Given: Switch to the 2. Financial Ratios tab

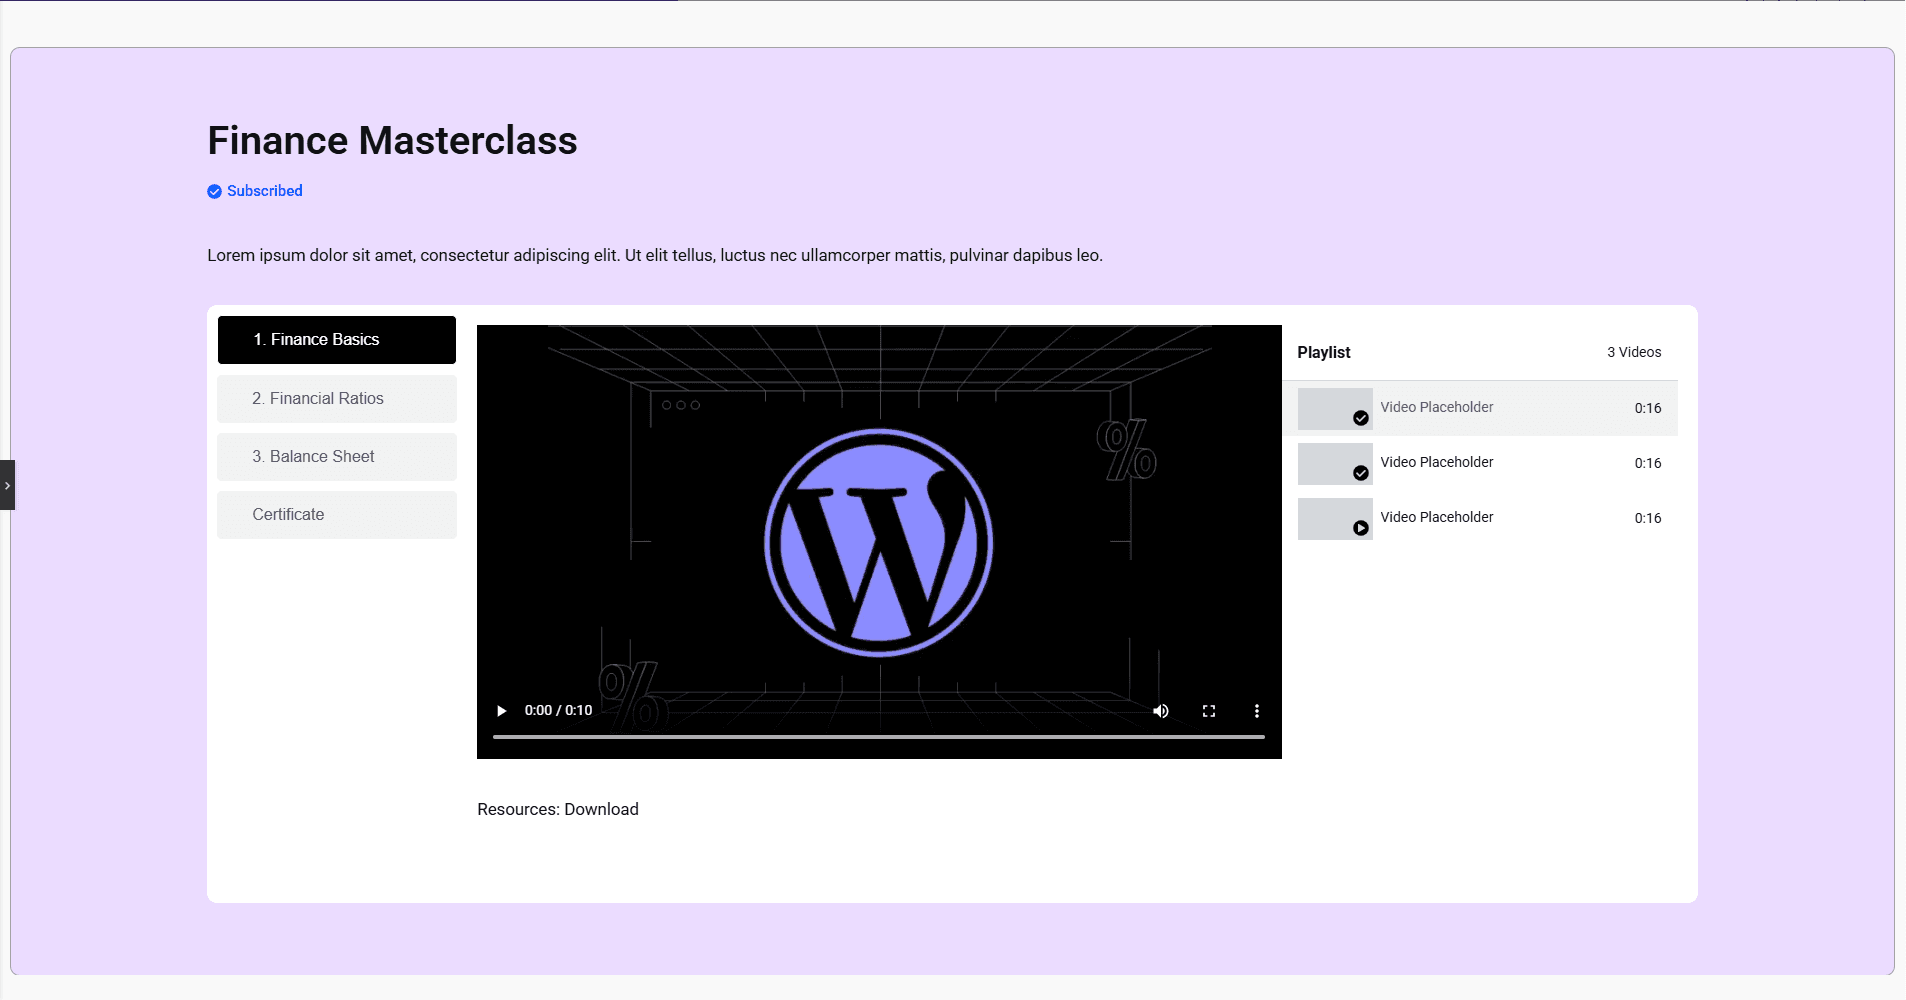Looking at the screenshot, I should [337, 398].
